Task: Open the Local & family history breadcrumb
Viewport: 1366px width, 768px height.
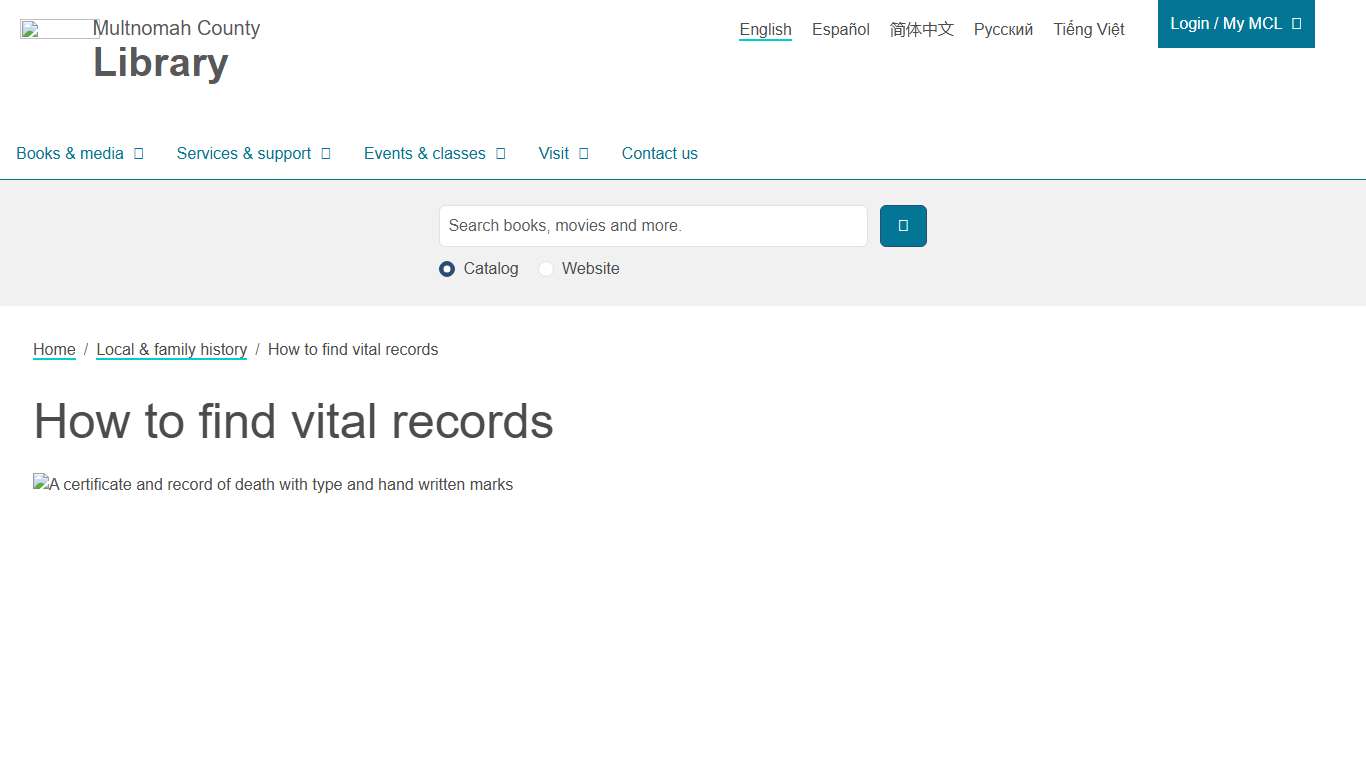Action: [x=171, y=349]
